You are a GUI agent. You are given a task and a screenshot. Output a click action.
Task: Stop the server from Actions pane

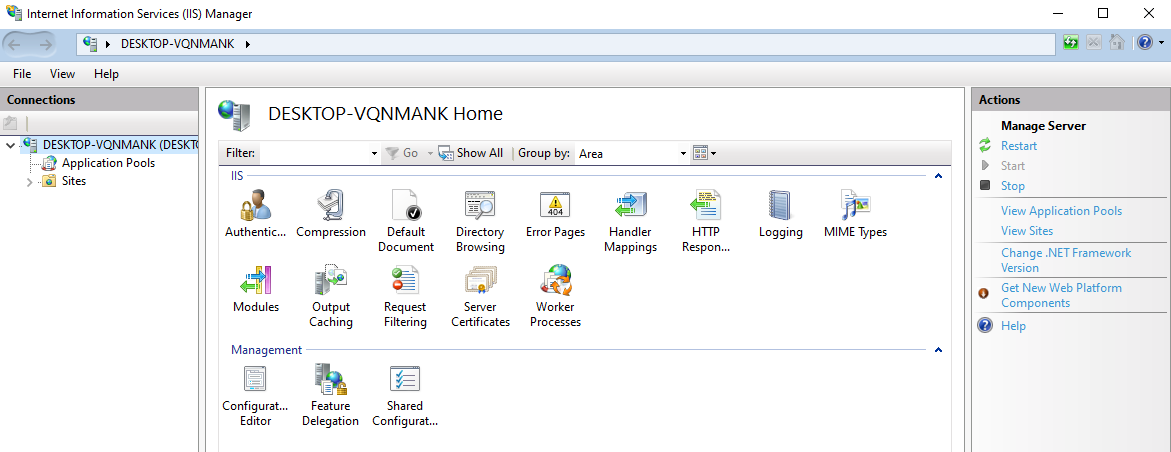[1013, 186]
